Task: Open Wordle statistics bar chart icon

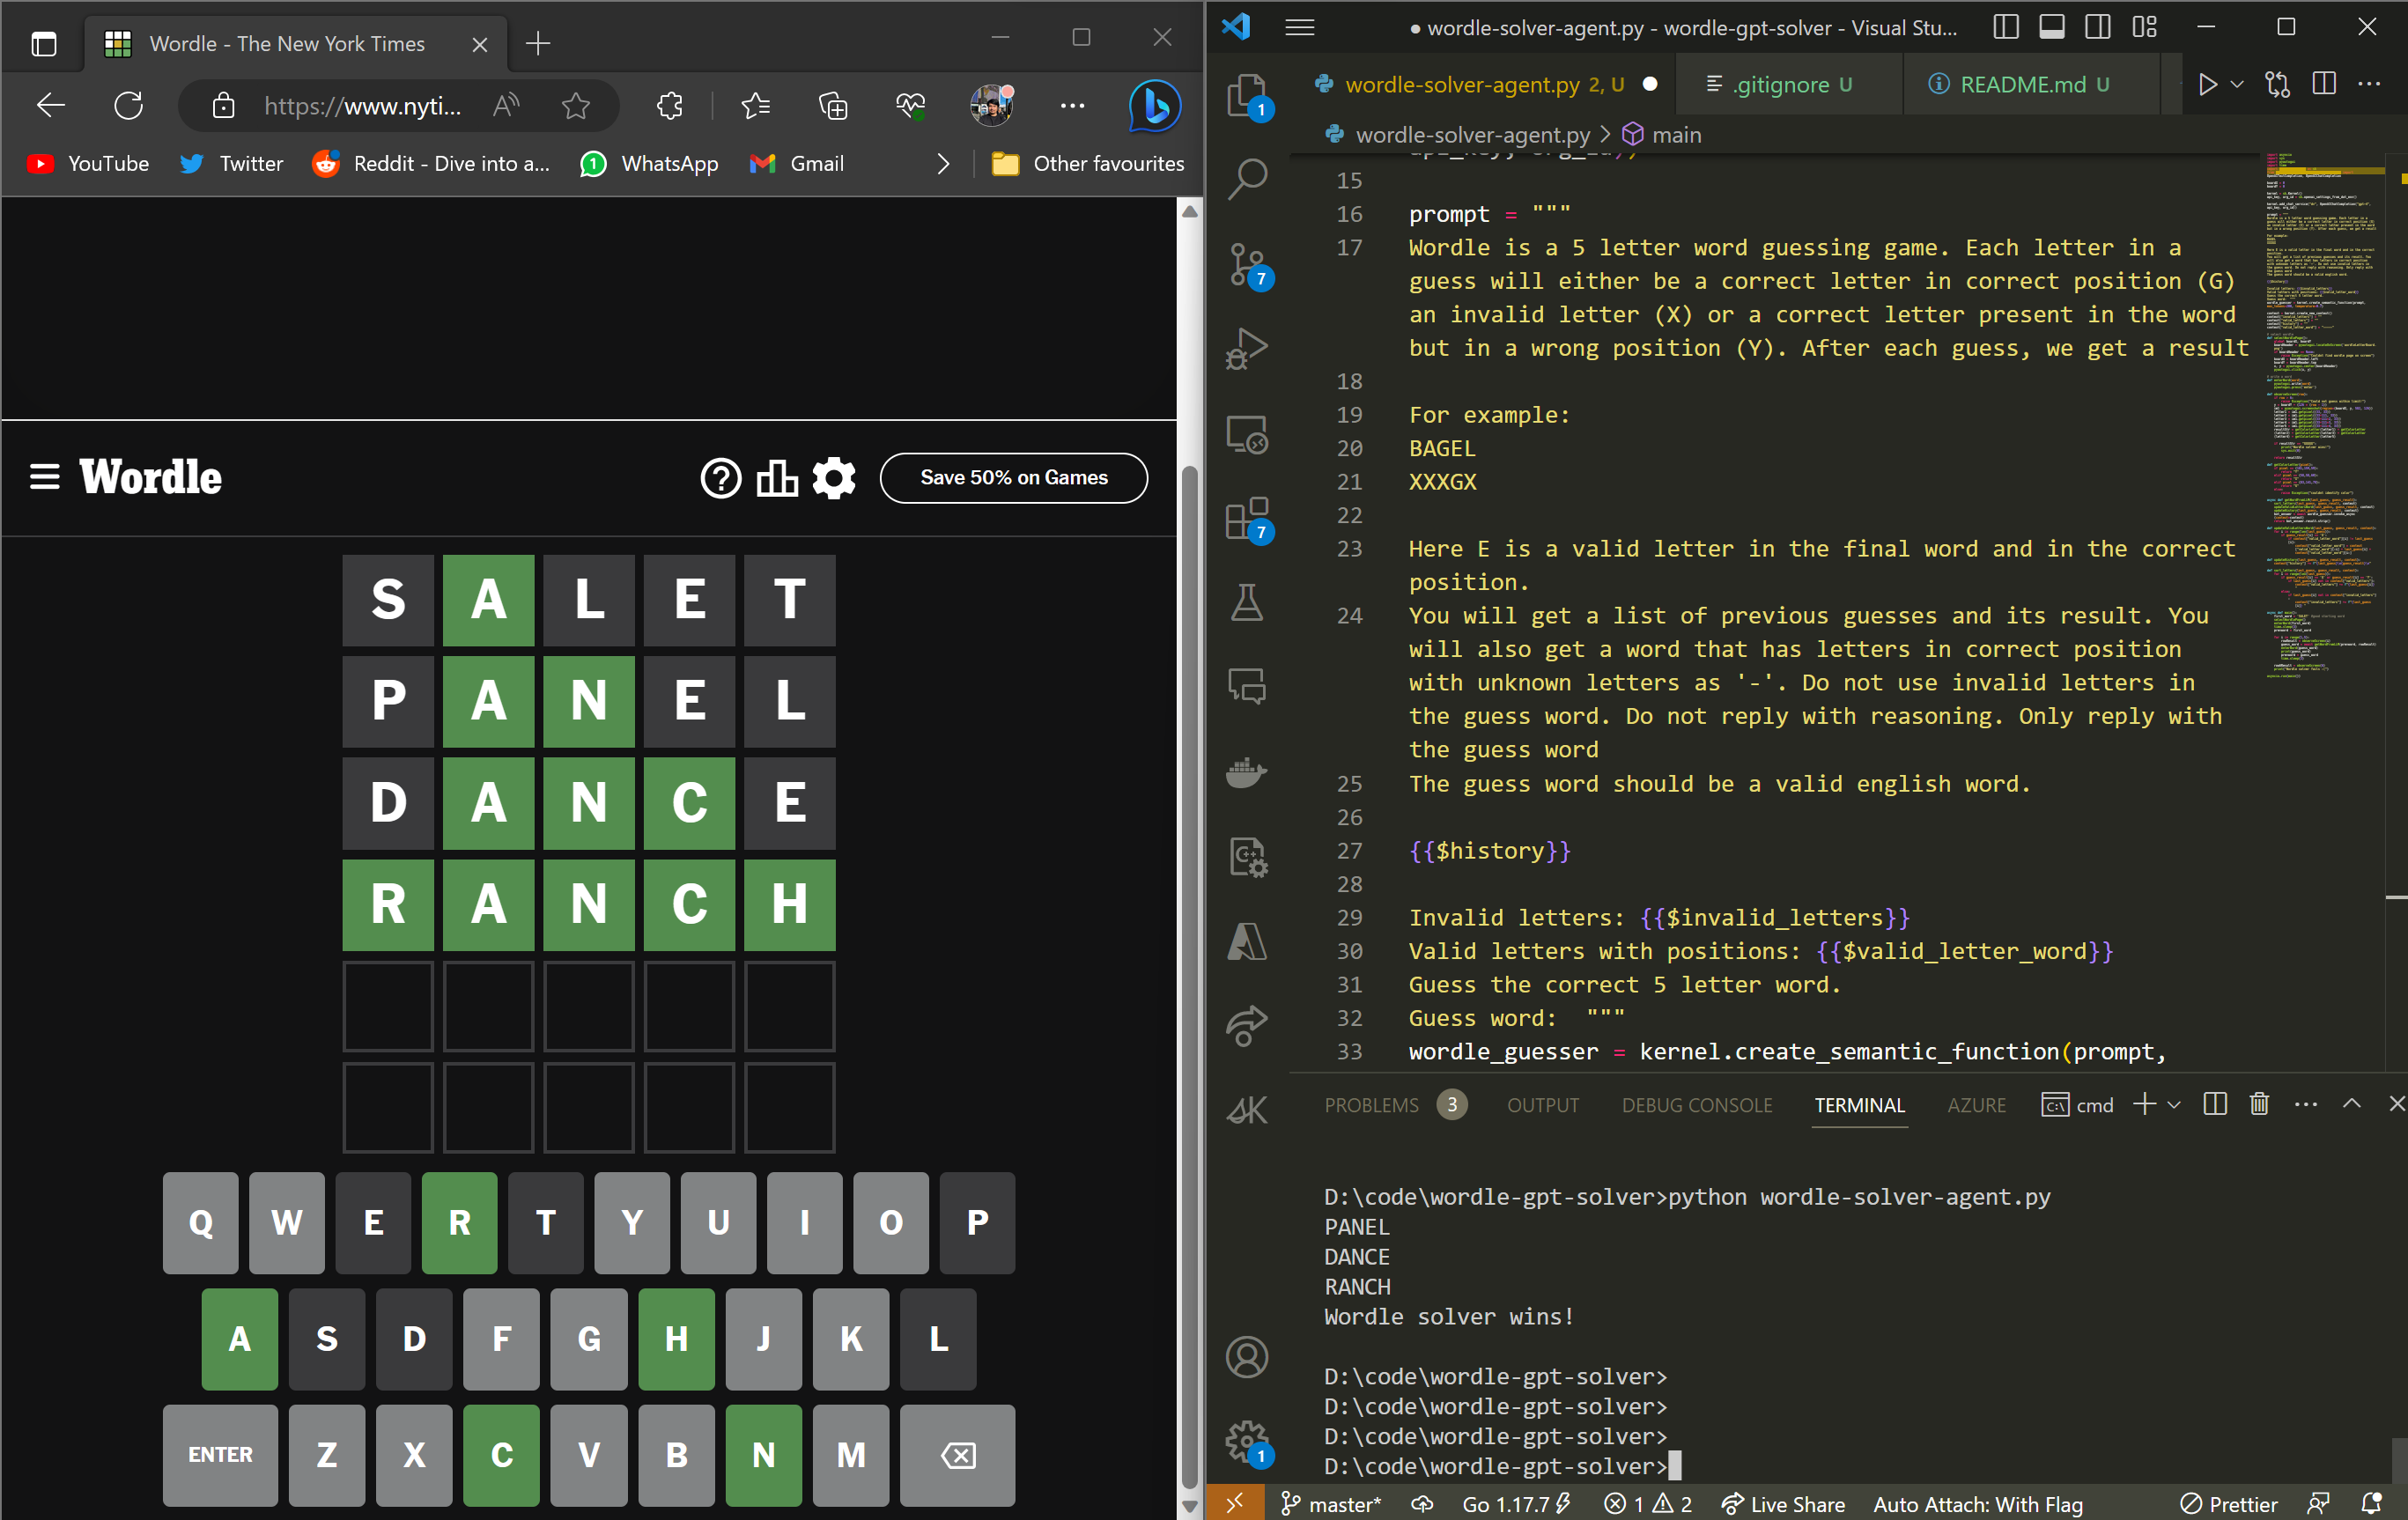Action: coord(777,478)
